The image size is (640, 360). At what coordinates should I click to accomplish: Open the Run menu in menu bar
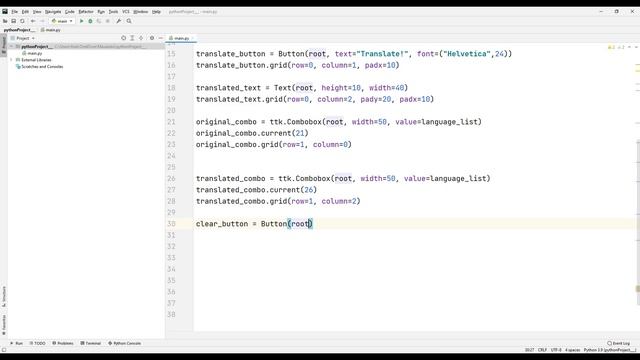pos(101,12)
